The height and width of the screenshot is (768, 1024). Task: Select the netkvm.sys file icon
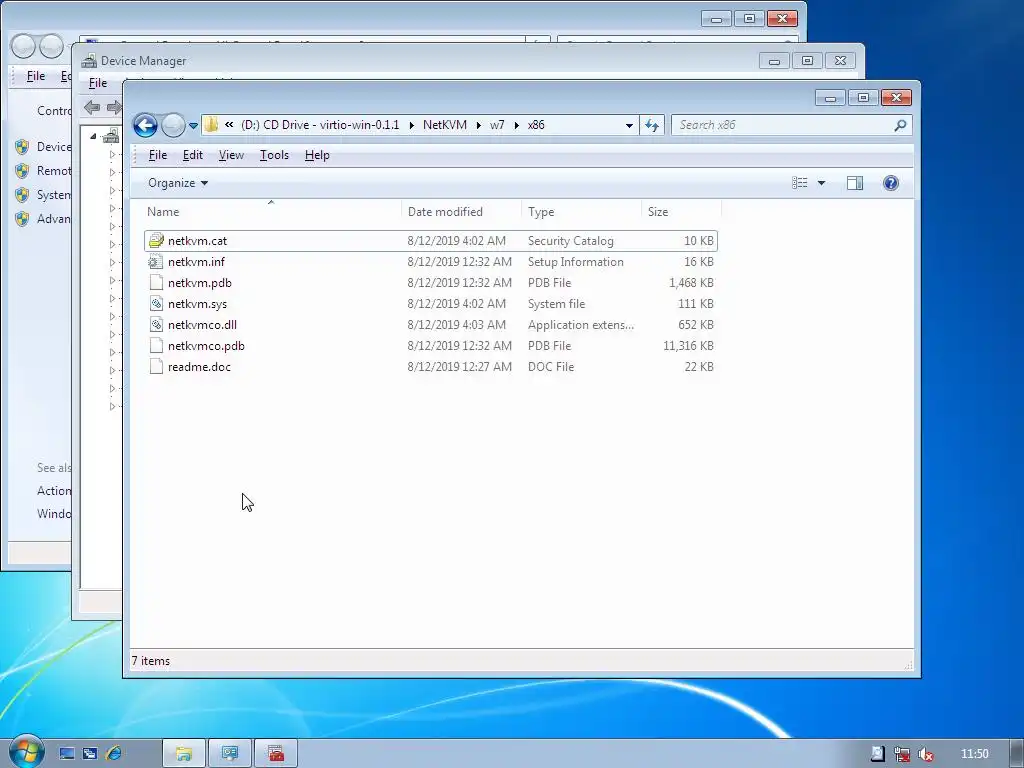155,304
